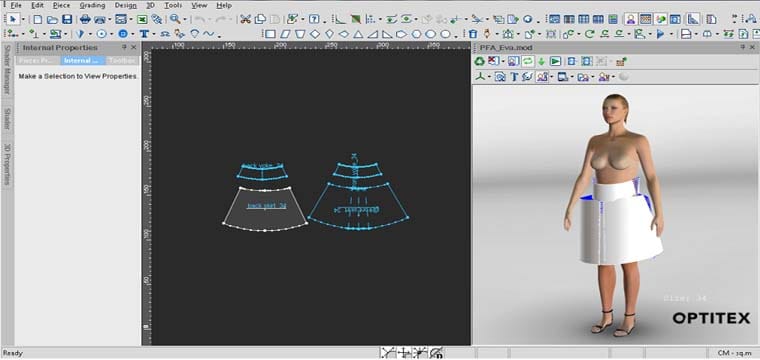Expand the Text tool dropdown arrow

[x=154, y=34]
